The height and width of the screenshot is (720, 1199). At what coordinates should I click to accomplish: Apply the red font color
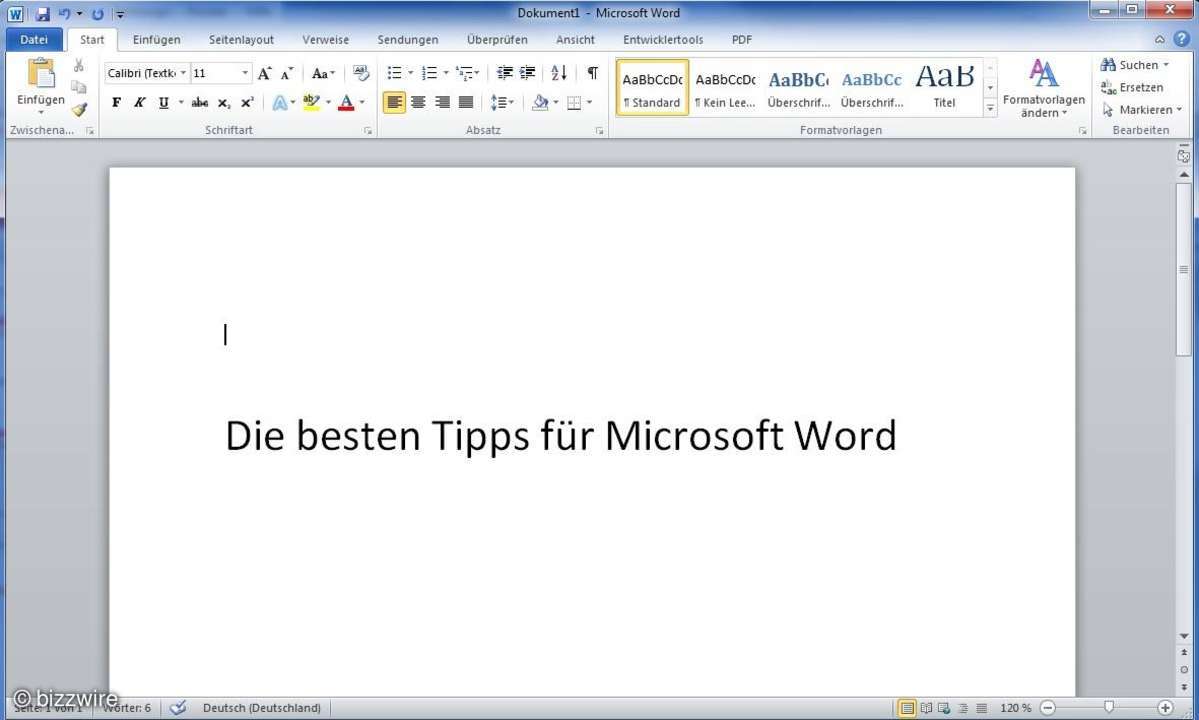click(346, 102)
